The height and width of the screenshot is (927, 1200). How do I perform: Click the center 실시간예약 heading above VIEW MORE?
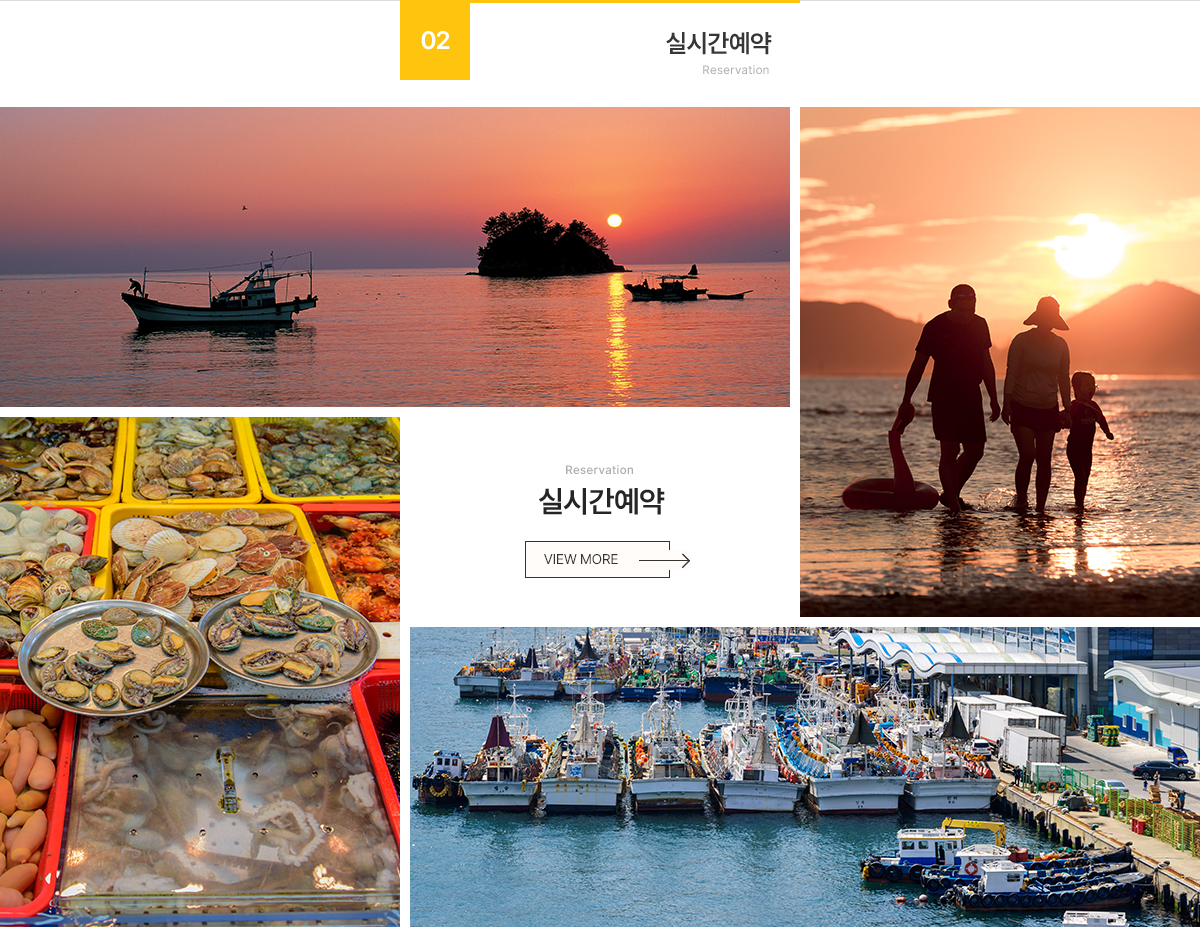coord(601,501)
